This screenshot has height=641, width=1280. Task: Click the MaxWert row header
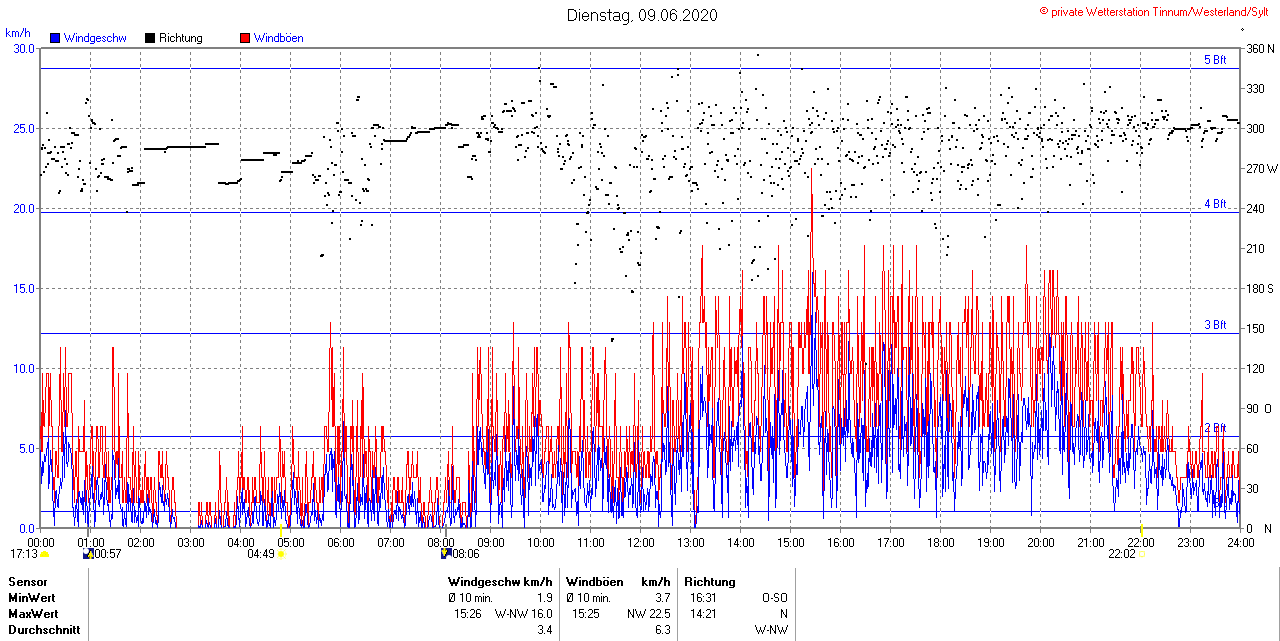[33, 613]
